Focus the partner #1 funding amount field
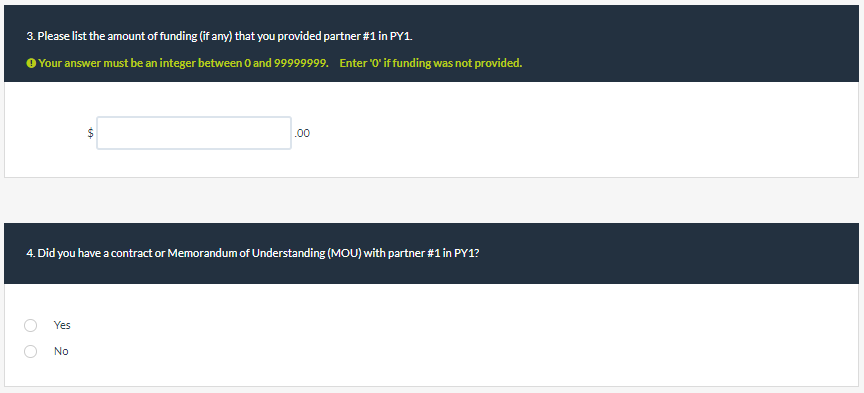This screenshot has height=393, width=864. tap(194, 133)
